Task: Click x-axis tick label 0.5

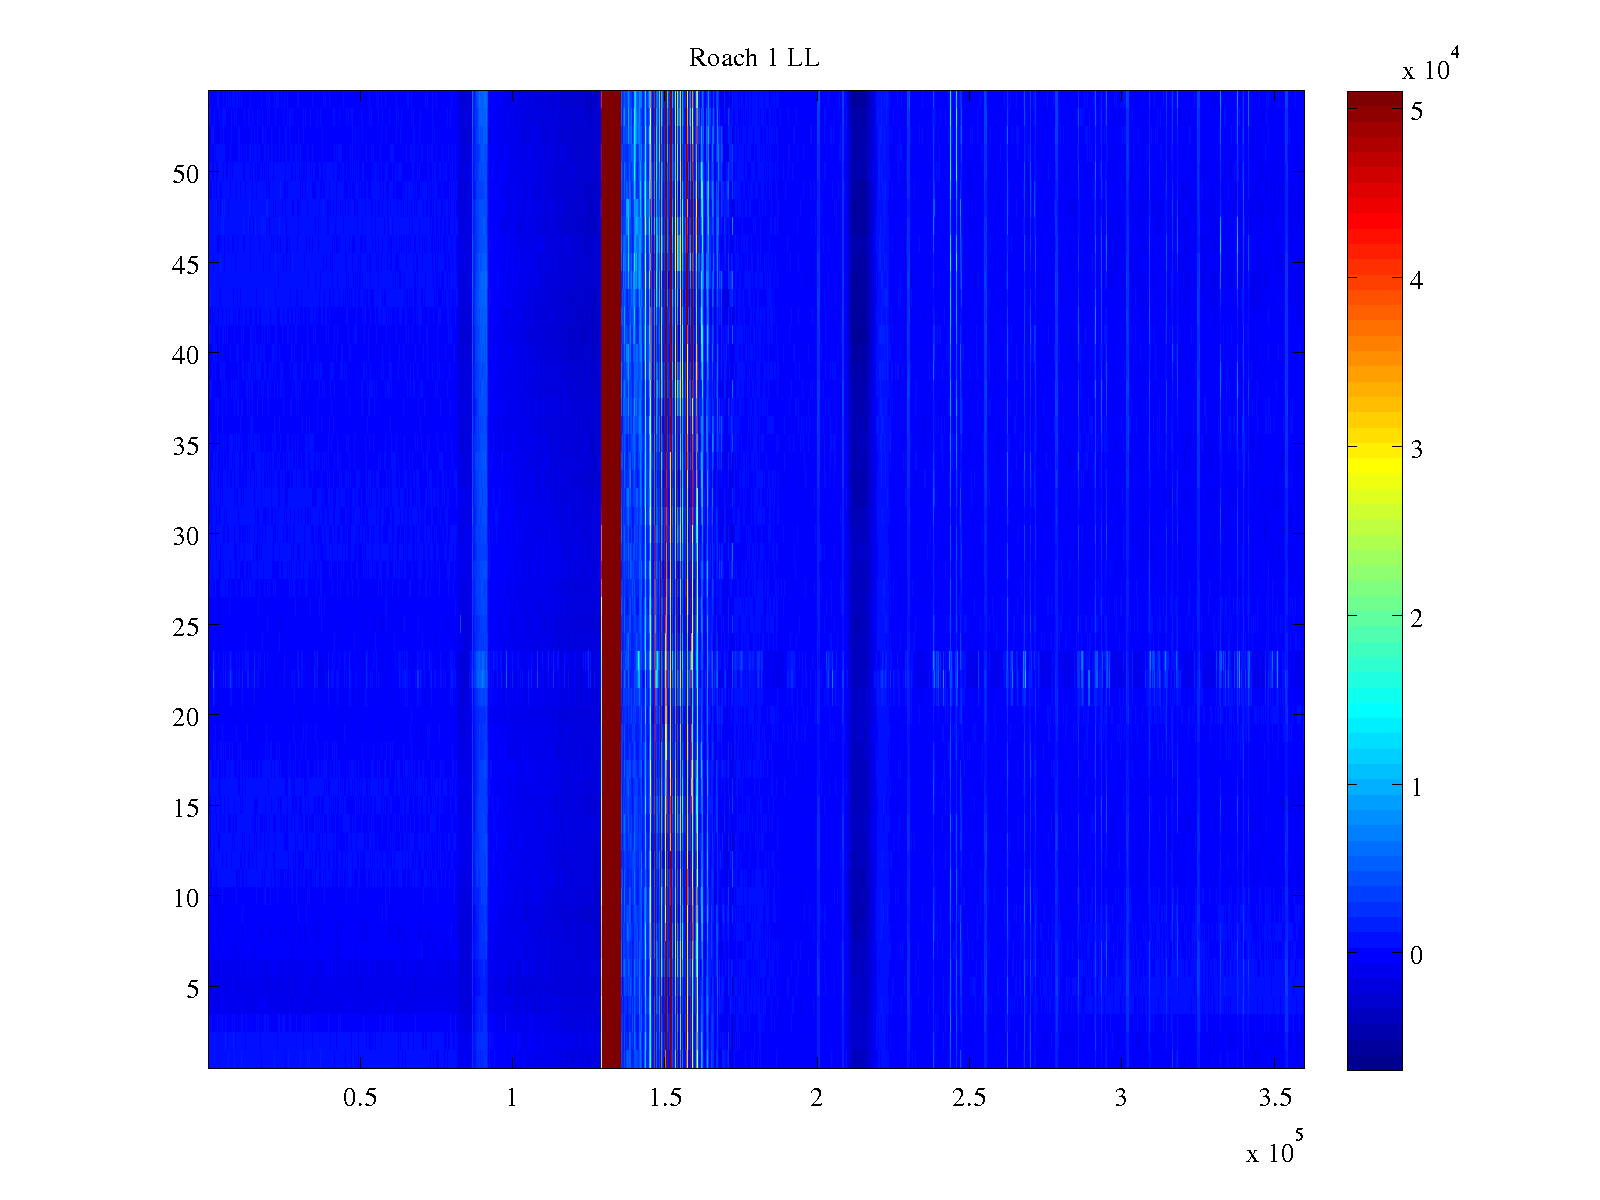Action: pyautogui.click(x=360, y=1098)
